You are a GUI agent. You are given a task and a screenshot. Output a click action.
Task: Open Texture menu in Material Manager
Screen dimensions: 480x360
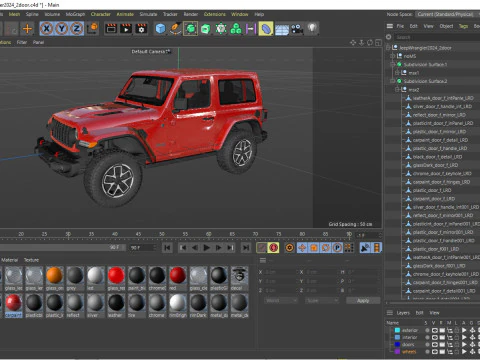(31, 260)
